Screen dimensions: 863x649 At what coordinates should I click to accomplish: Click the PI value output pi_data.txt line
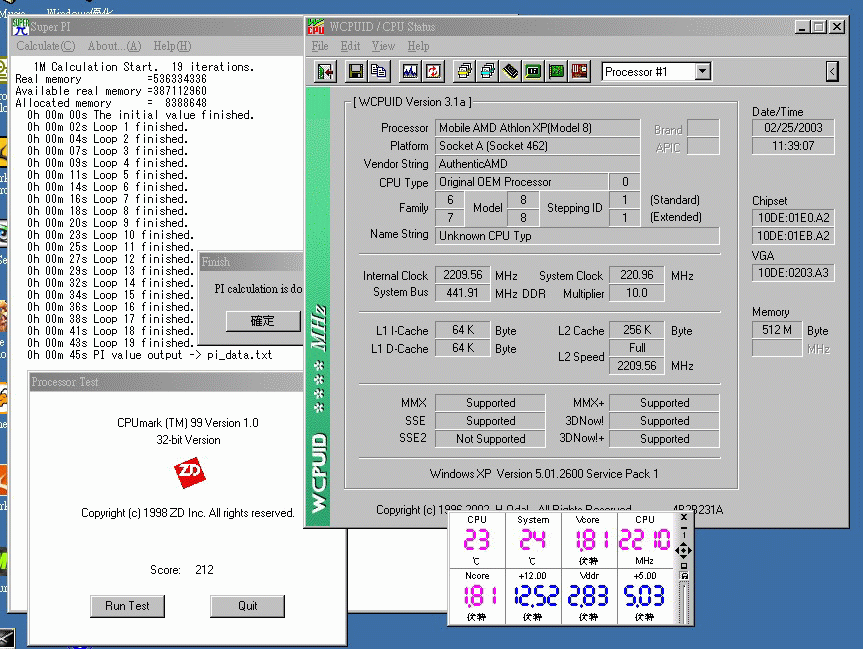pos(150,355)
